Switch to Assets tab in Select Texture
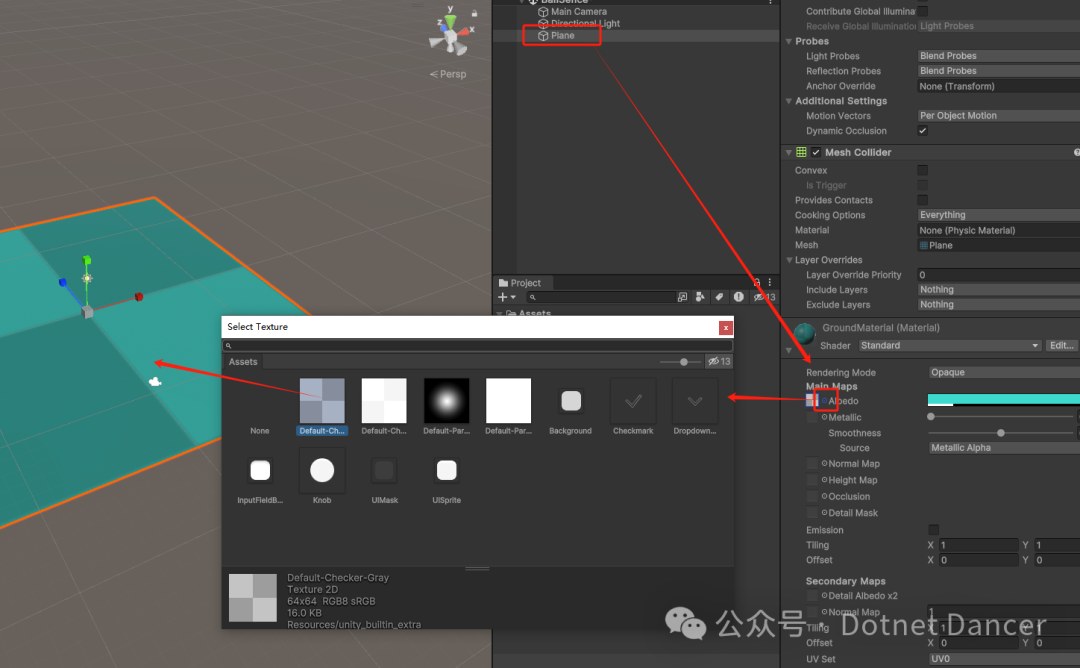This screenshot has width=1080, height=668. point(242,362)
